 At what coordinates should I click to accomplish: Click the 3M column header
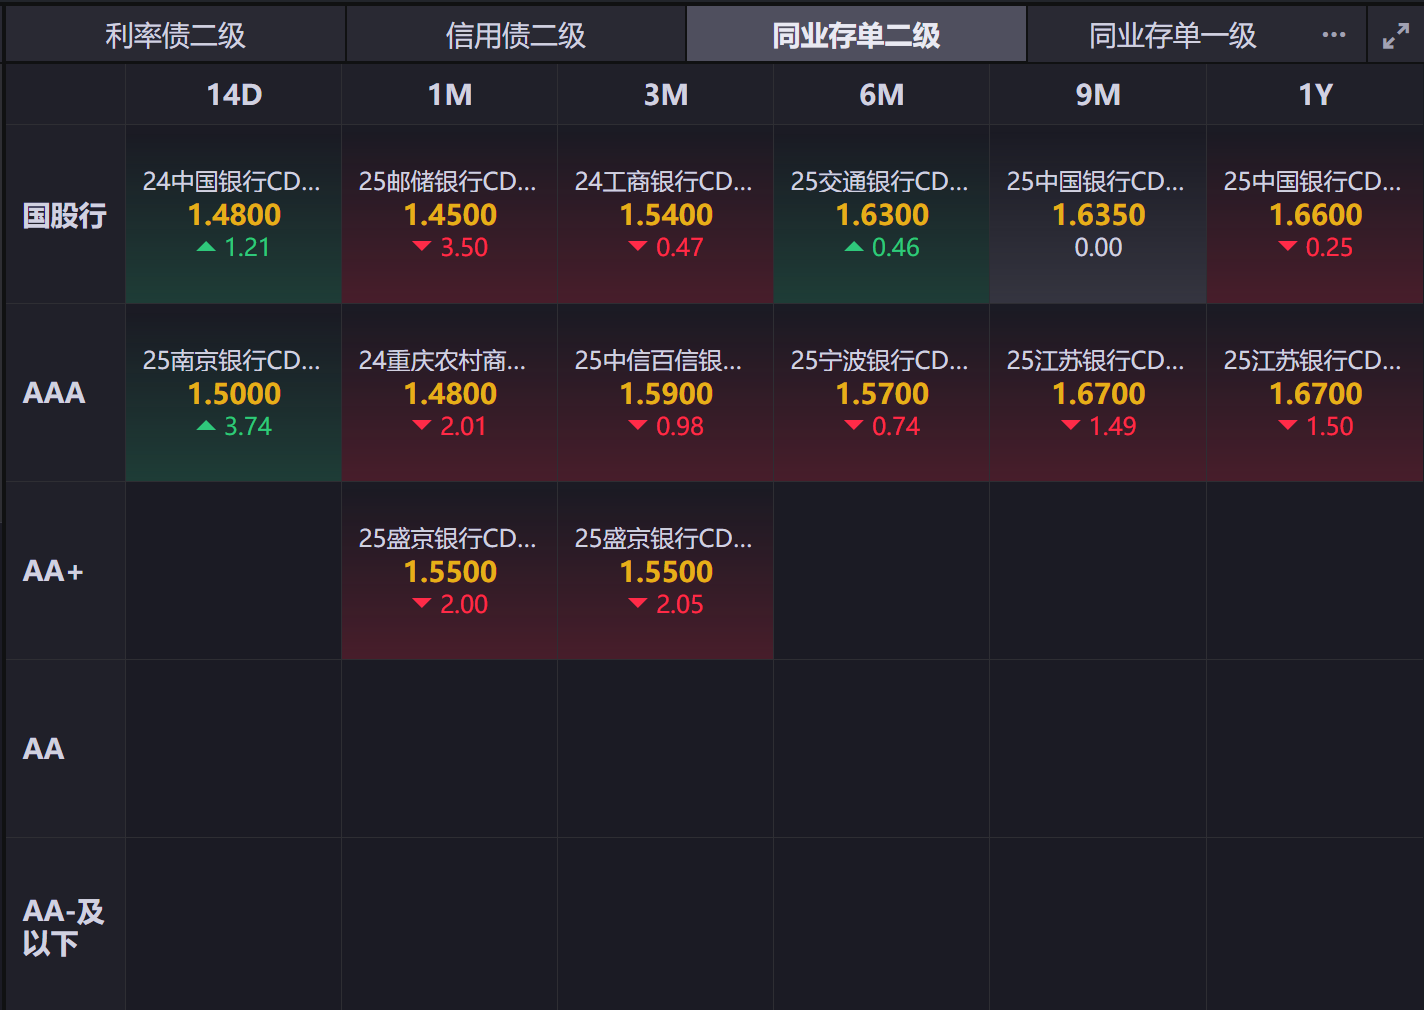click(666, 95)
